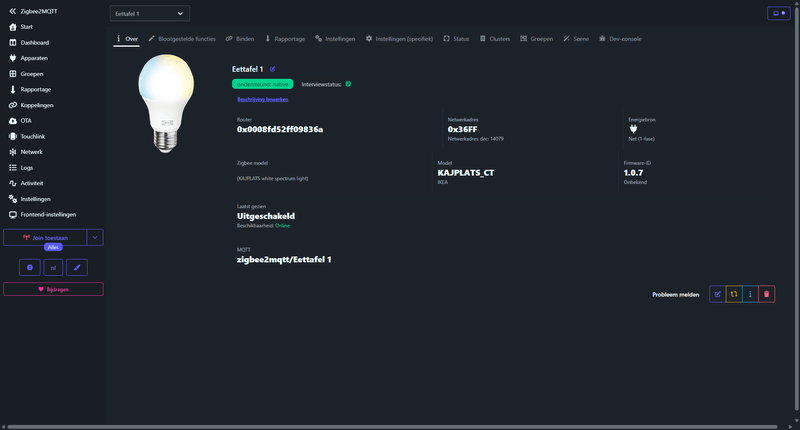Screen dimensions: 800x430
Task: Click the green interview status checkmark
Action: point(348,84)
